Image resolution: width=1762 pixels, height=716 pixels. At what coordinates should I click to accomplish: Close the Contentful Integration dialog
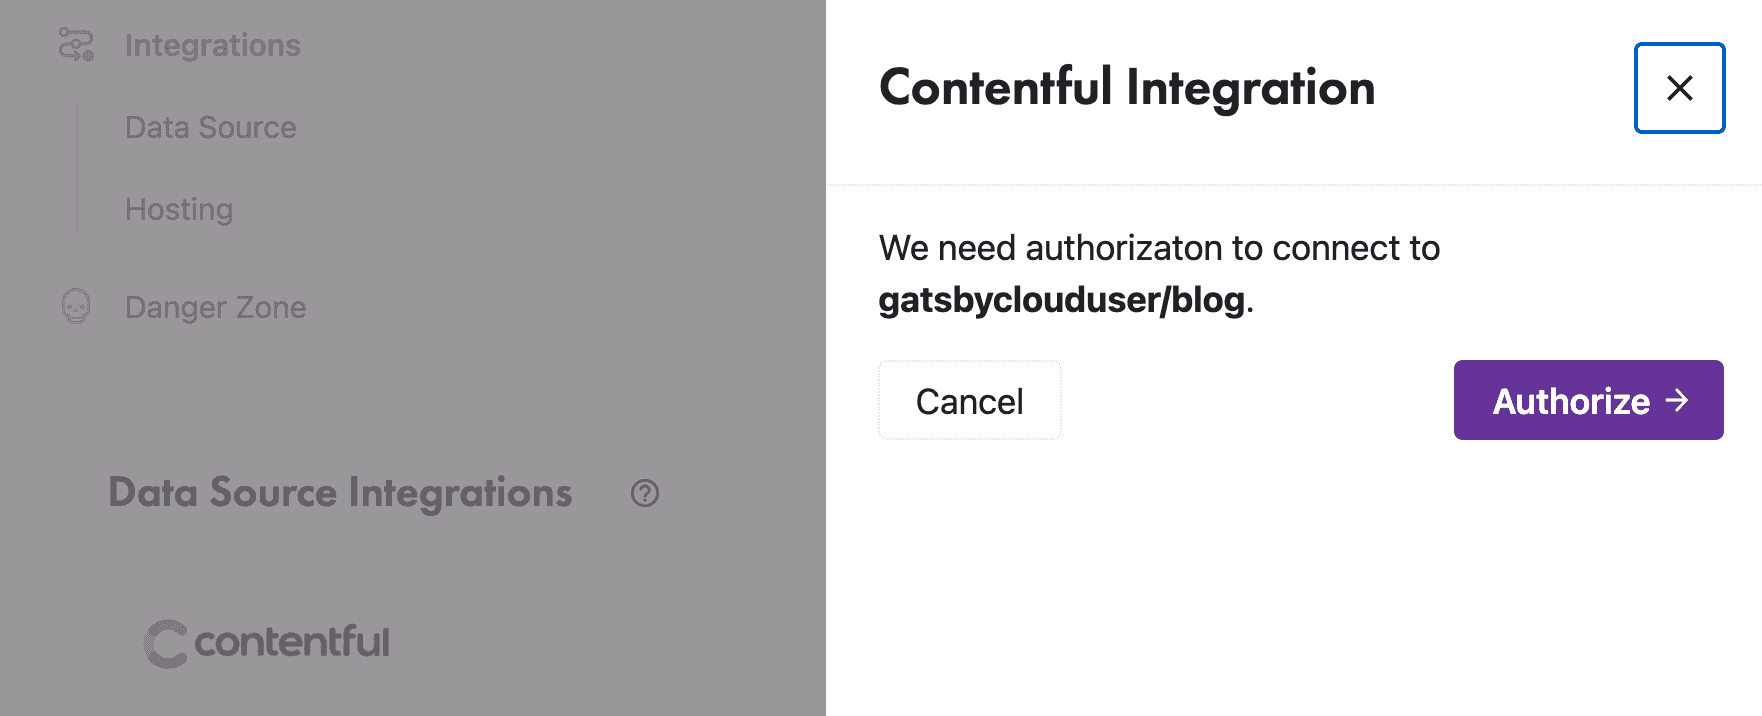click(x=1679, y=88)
